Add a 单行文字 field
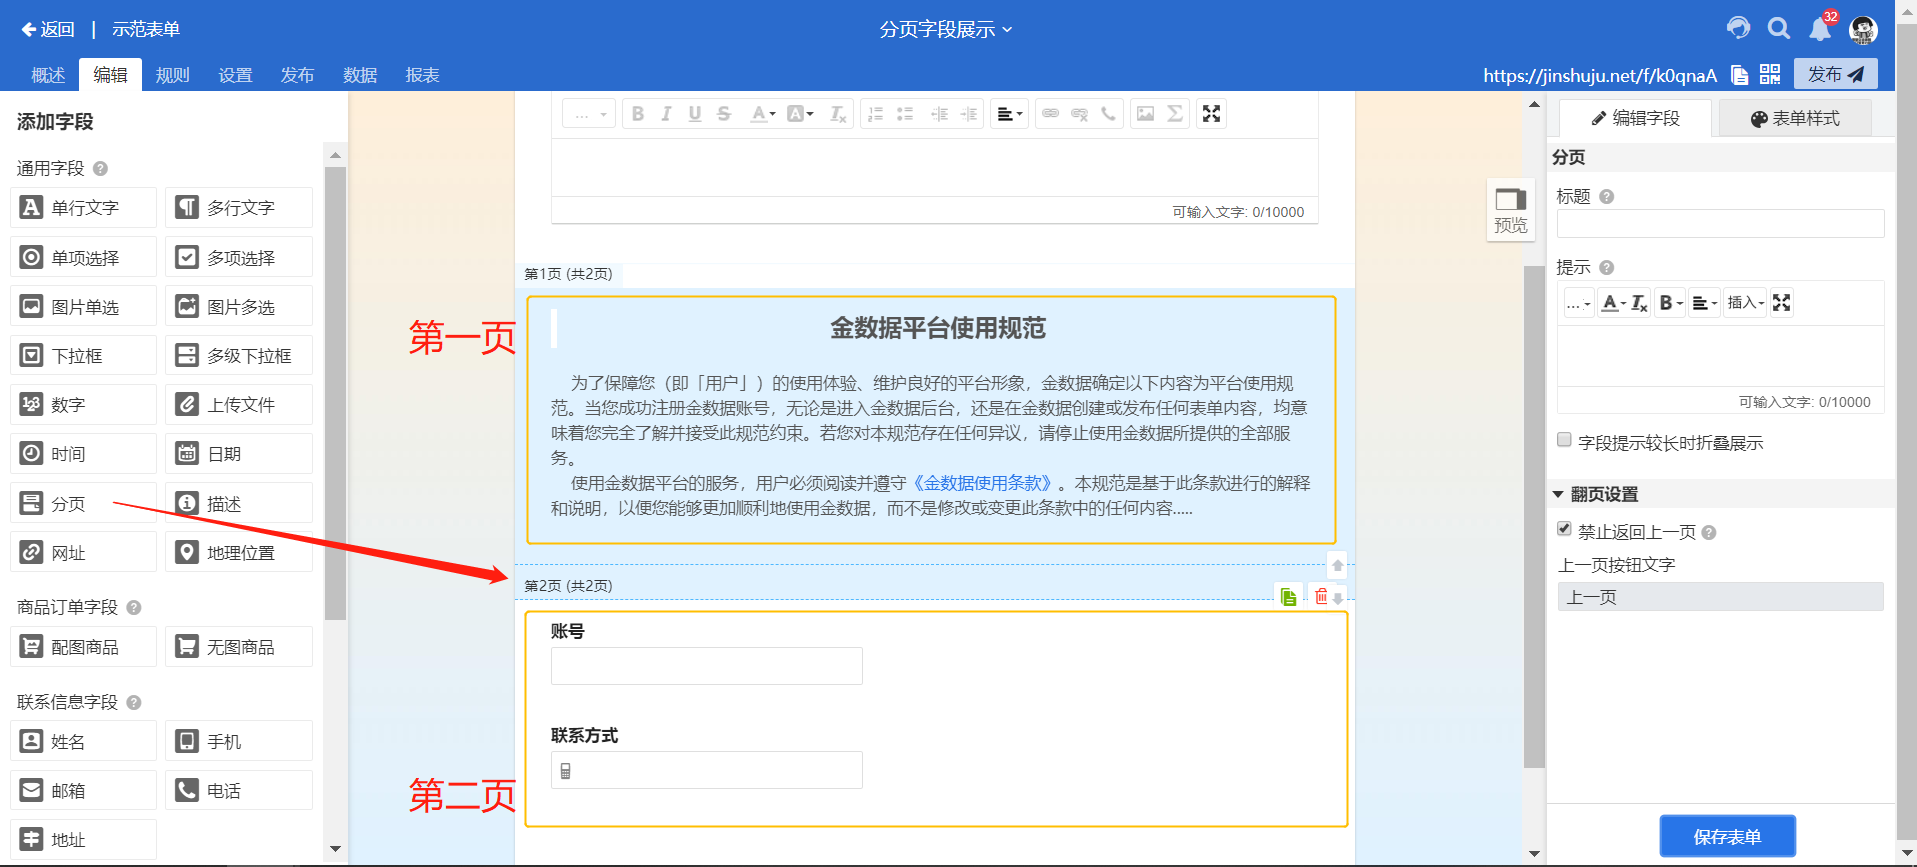The height and width of the screenshot is (867, 1917). (x=84, y=208)
